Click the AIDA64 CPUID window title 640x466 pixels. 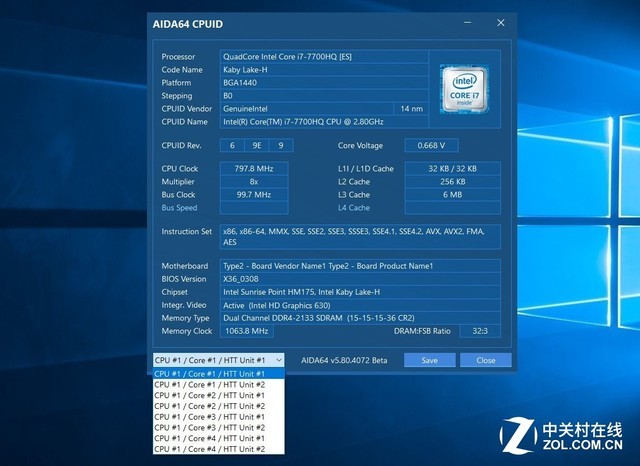[188, 24]
